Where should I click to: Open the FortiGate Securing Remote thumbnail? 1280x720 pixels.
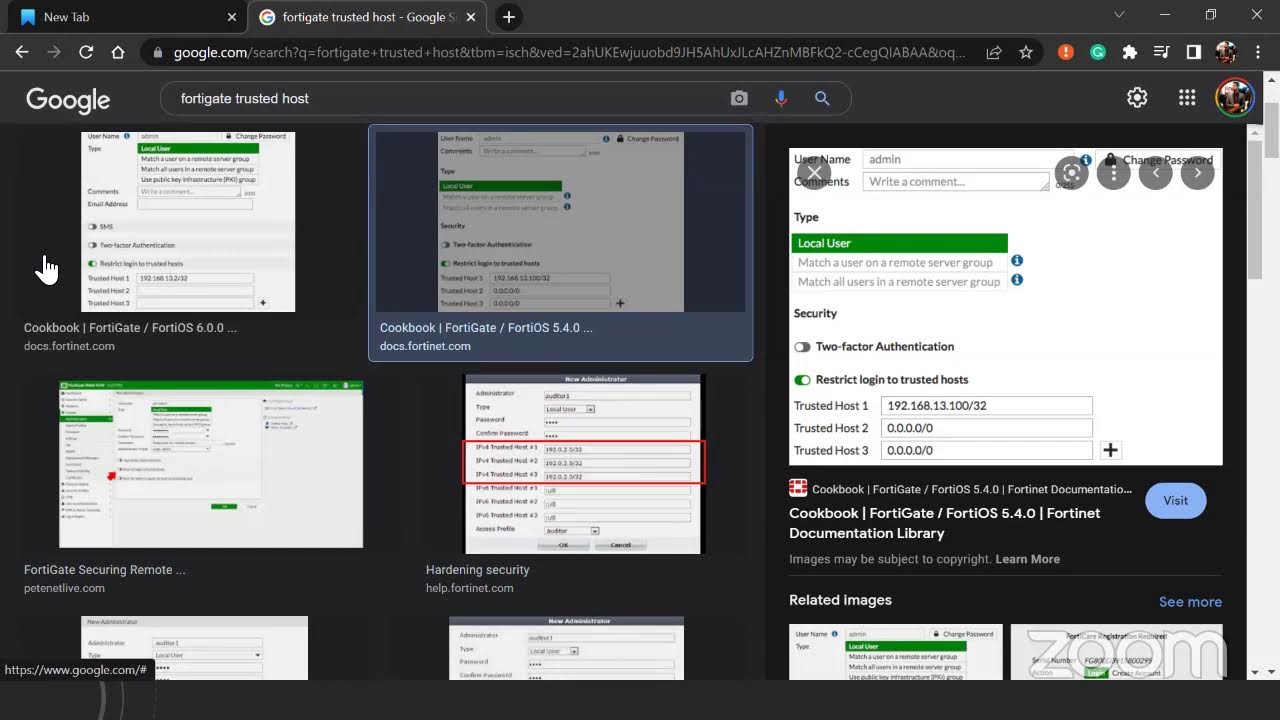(x=211, y=464)
